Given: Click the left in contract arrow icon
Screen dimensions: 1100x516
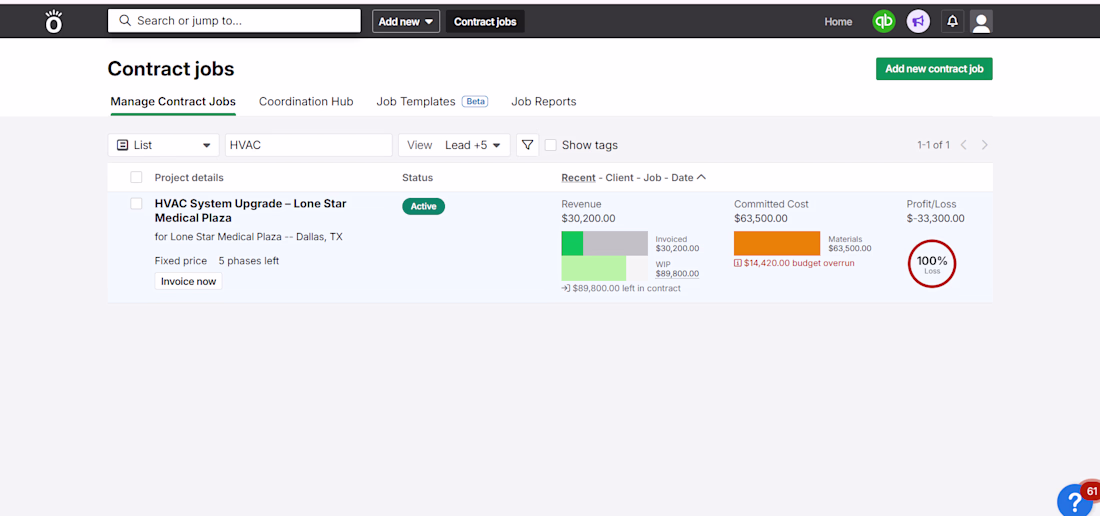Looking at the screenshot, I should (x=565, y=288).
